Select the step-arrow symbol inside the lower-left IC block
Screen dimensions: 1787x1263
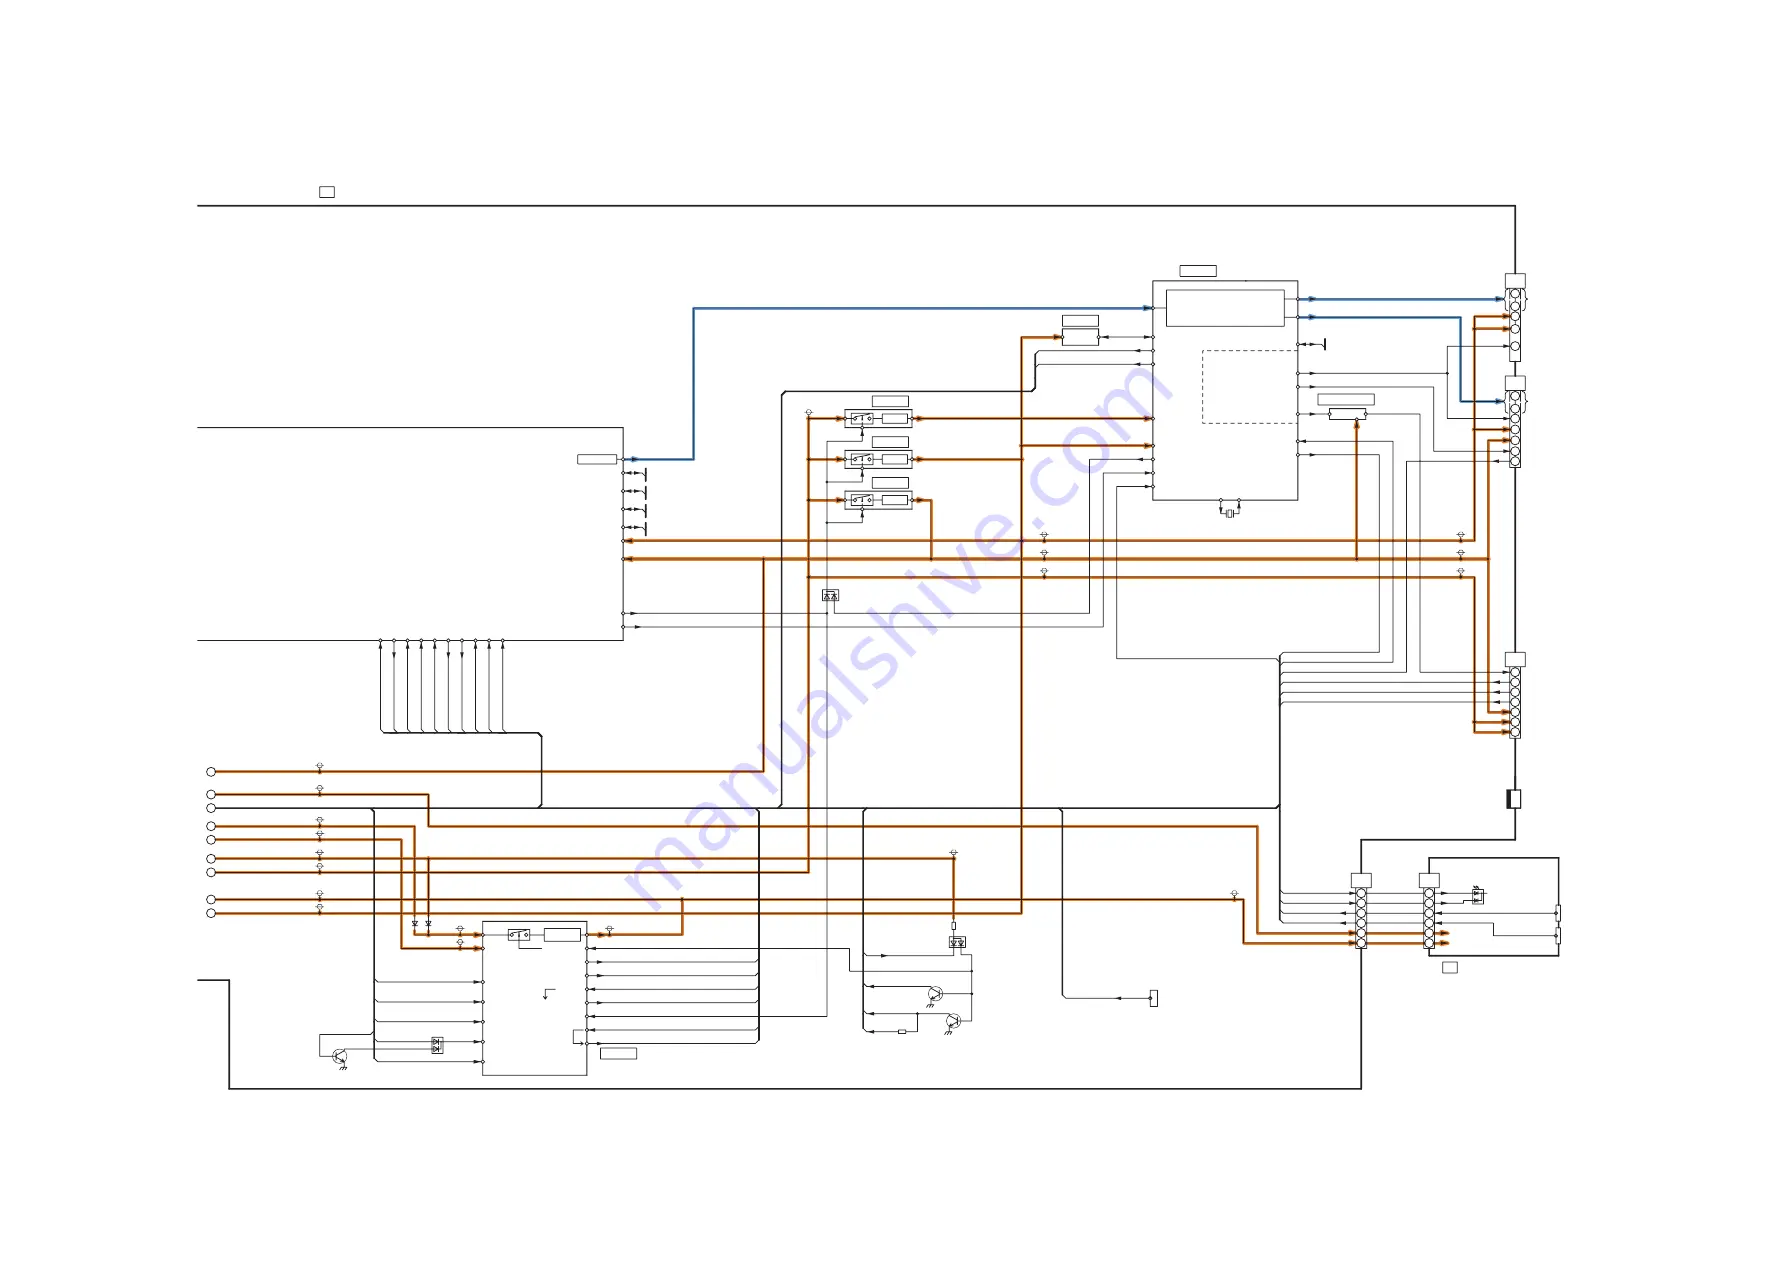pyautogui.click(x=548, y=994)
